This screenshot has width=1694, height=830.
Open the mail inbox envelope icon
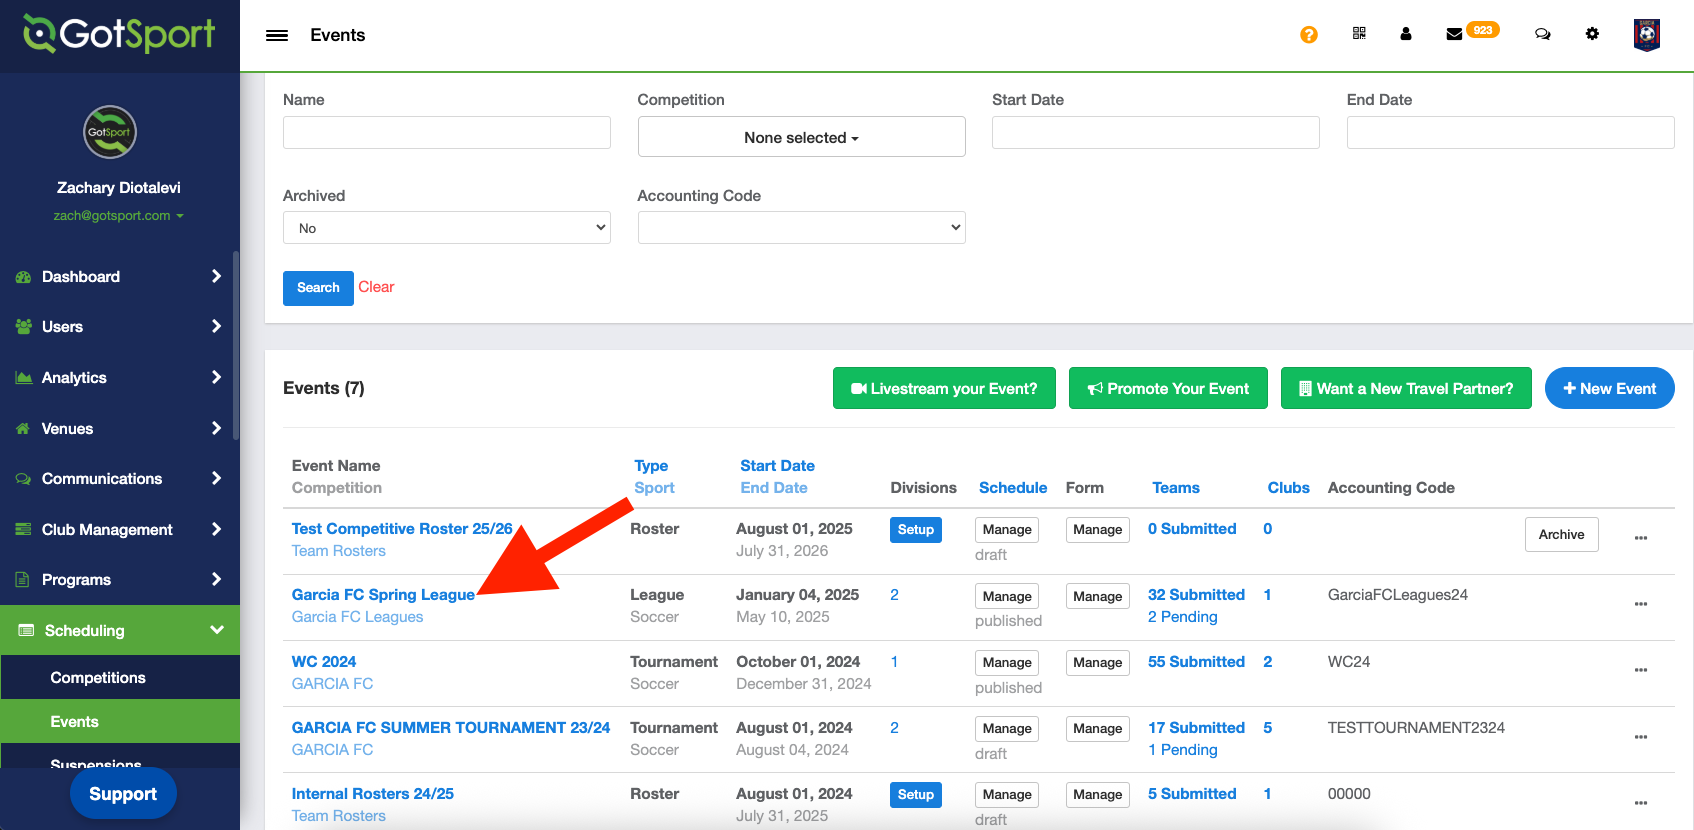click(x=1455, y=34)
